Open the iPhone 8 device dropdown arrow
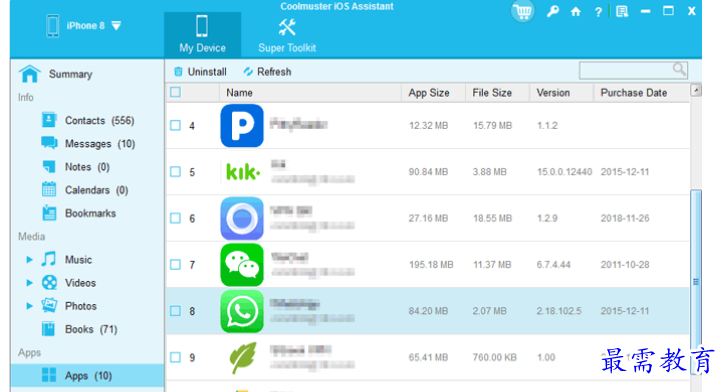This screenshot has width=723, height=392. point(116,26)
